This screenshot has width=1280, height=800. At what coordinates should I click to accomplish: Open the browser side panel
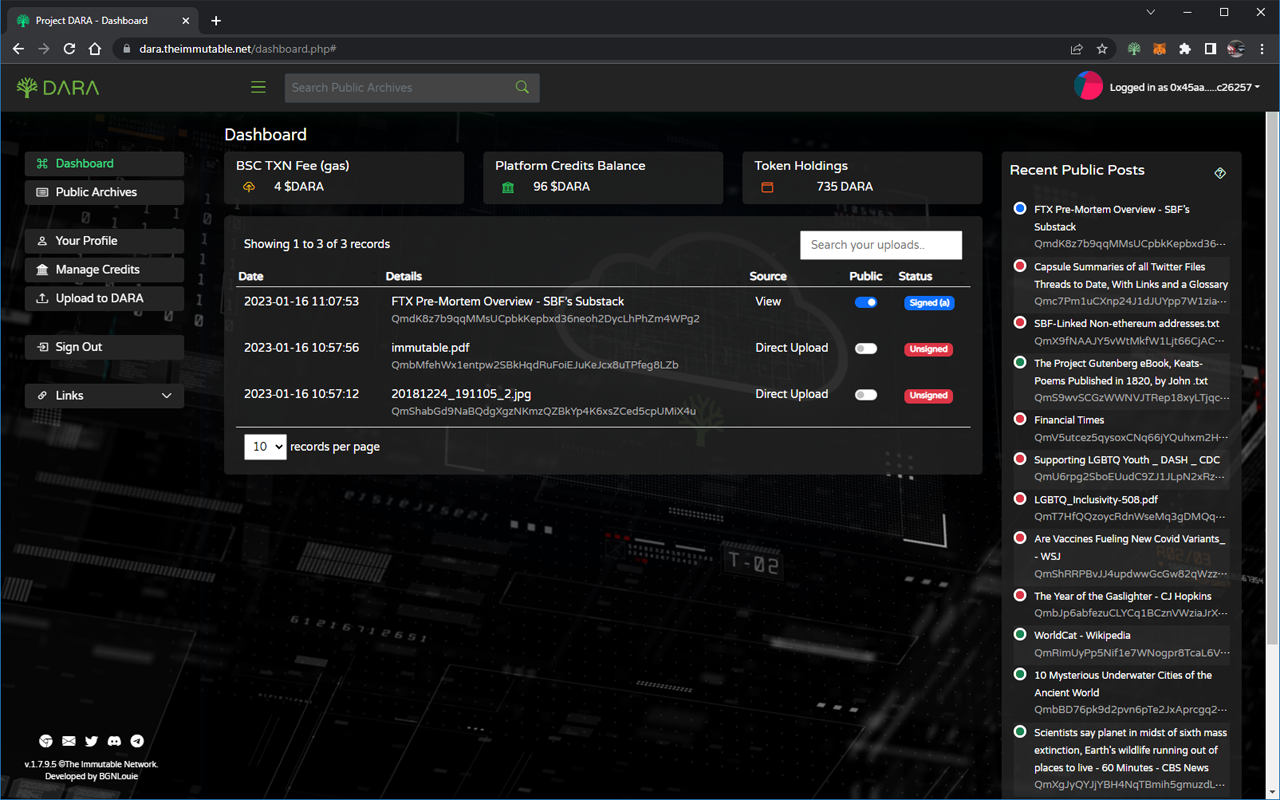pos(1210,48)
